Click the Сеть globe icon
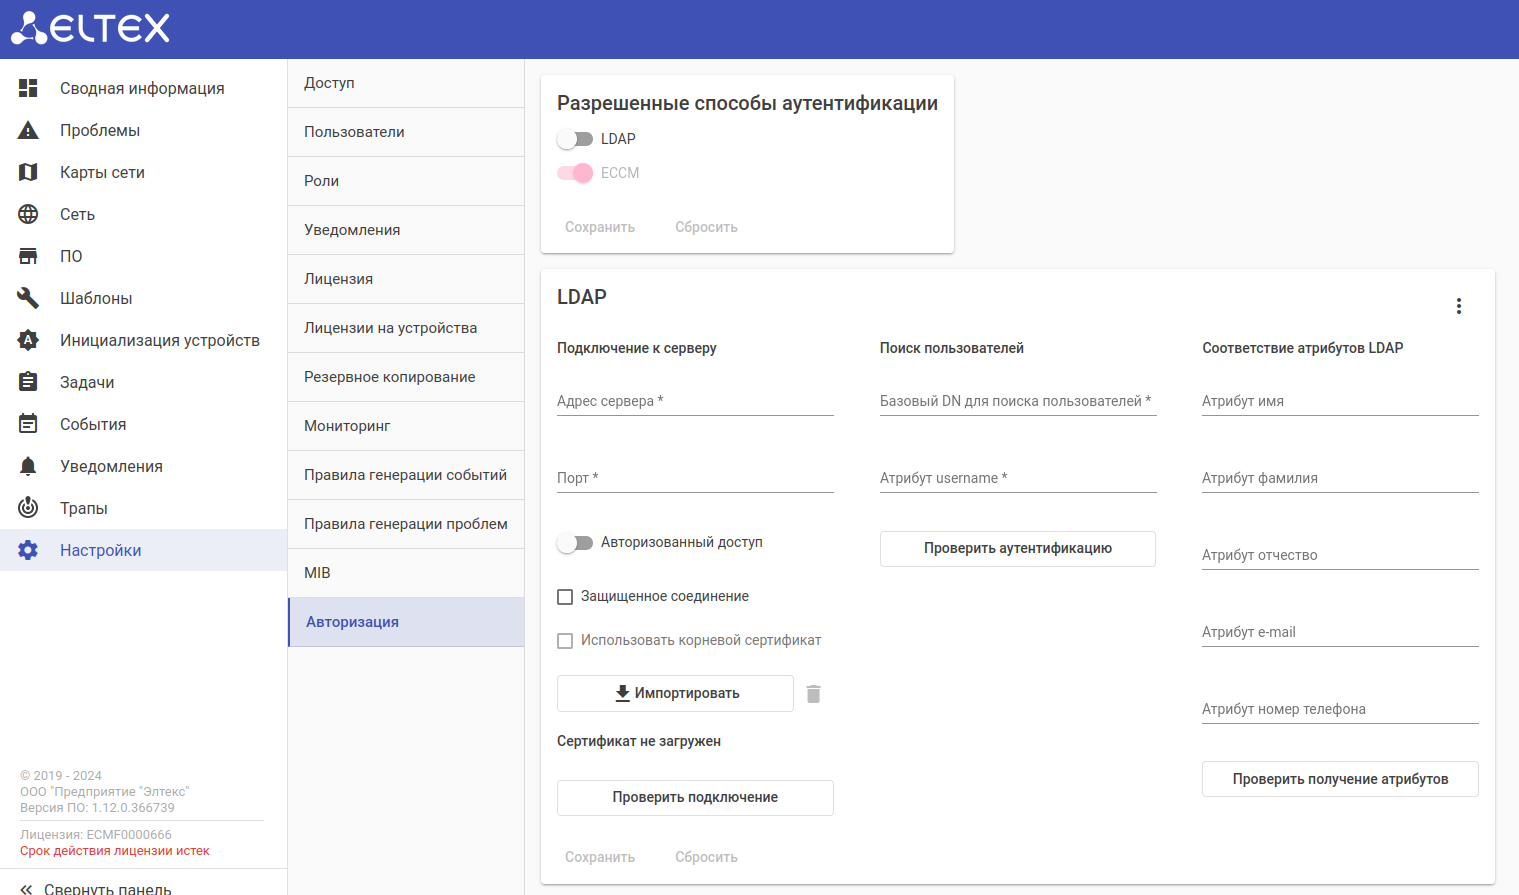Viewport: 1519px width, 895px height. pyautogui.click(x=28, y=215)
